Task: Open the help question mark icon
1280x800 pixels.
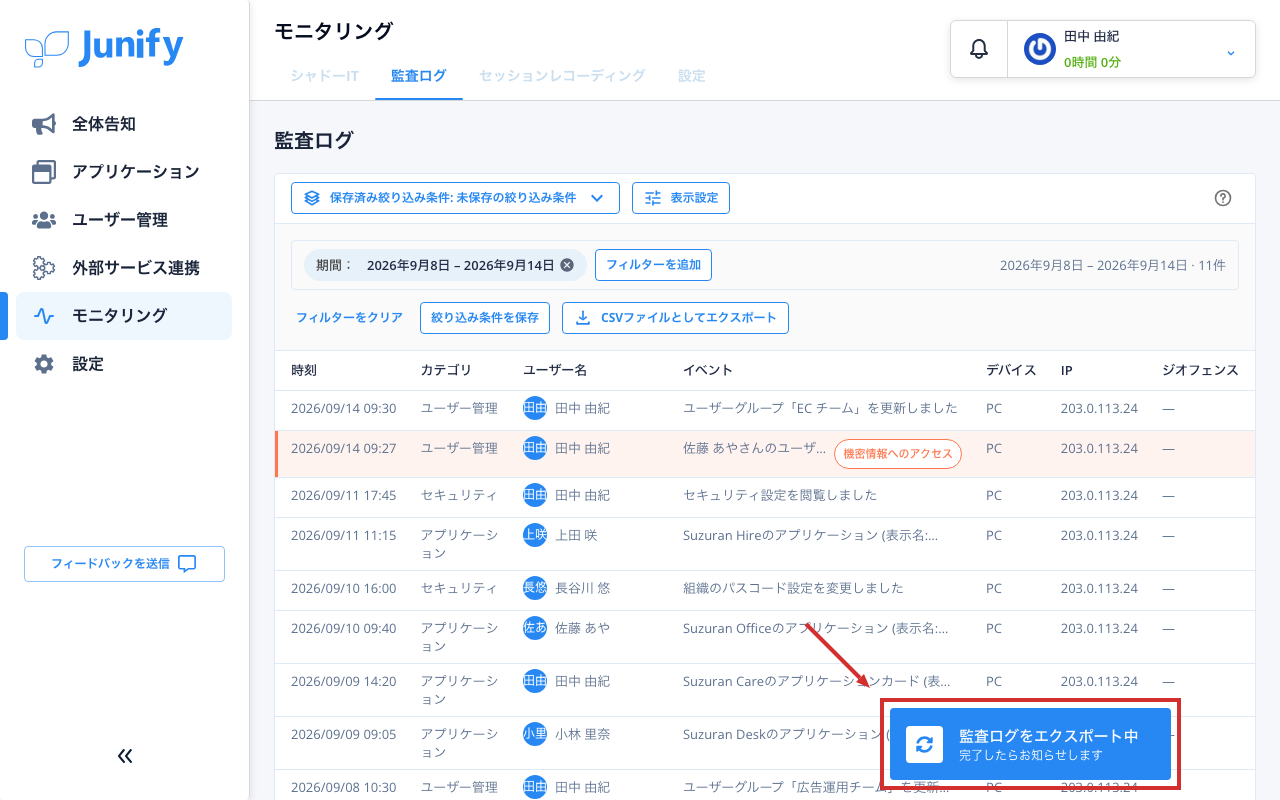Action: 1222,198
